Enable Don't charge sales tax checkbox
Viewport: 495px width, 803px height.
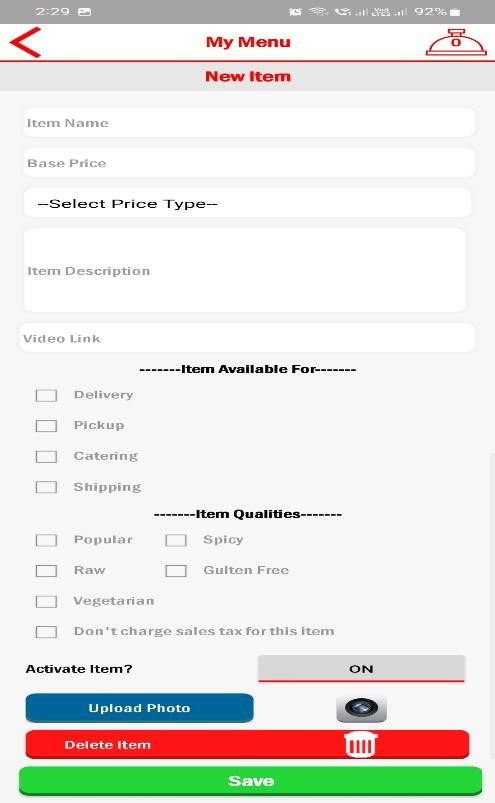pos(46,631)
